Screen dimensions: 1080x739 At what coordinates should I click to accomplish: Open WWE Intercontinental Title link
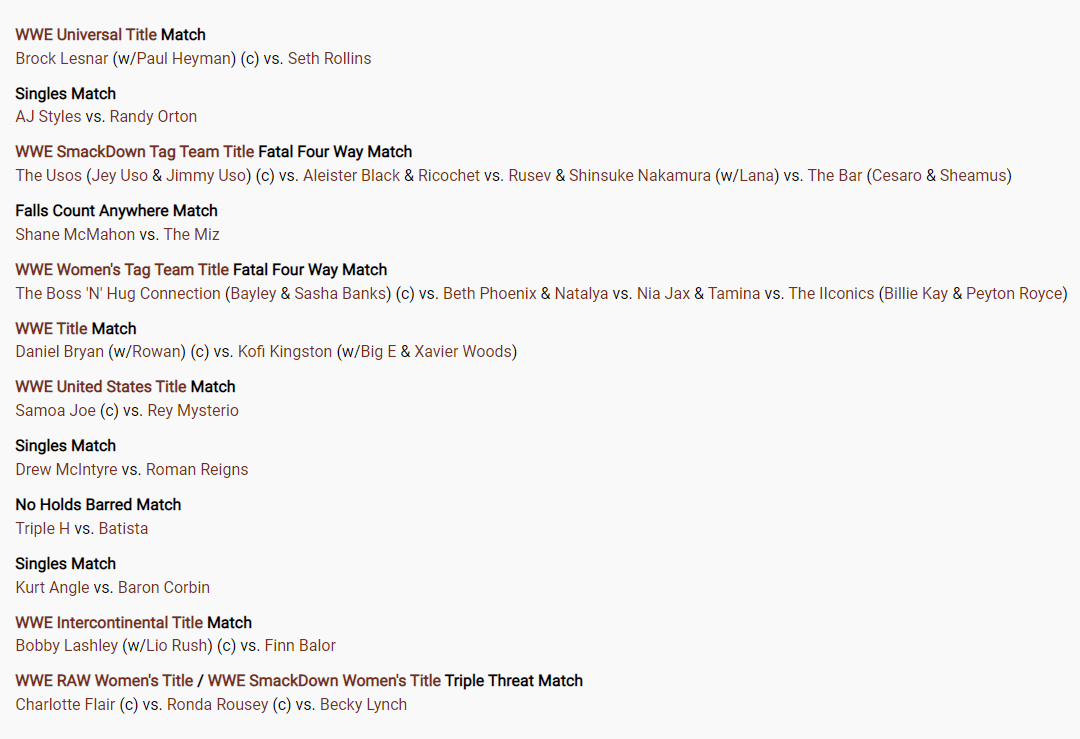click(x=110, y=623)
